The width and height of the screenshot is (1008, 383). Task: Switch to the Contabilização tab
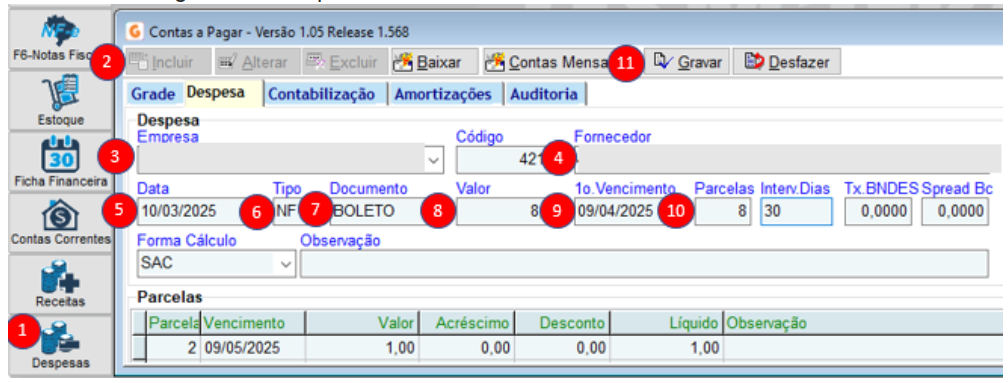(321, 94)
